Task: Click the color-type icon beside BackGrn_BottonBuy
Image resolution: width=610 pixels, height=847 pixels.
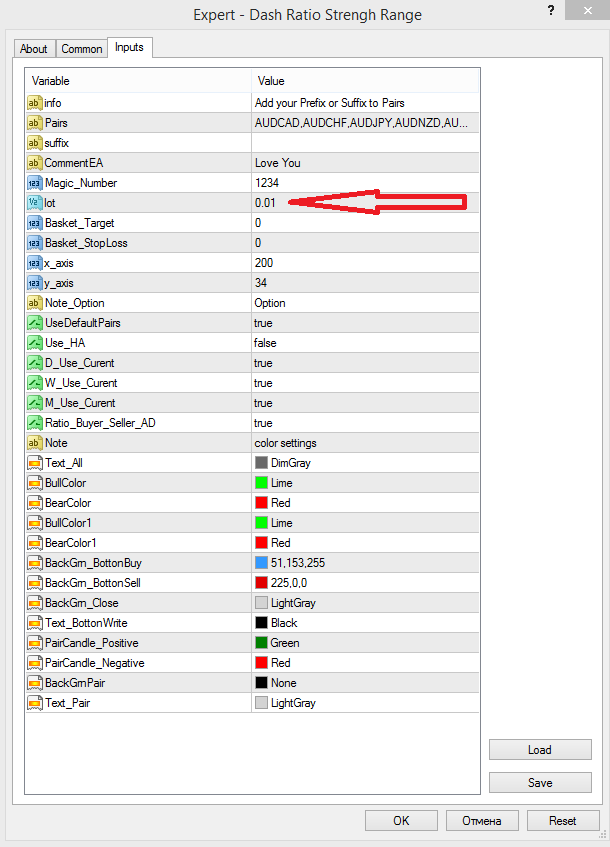Action: 34,563
